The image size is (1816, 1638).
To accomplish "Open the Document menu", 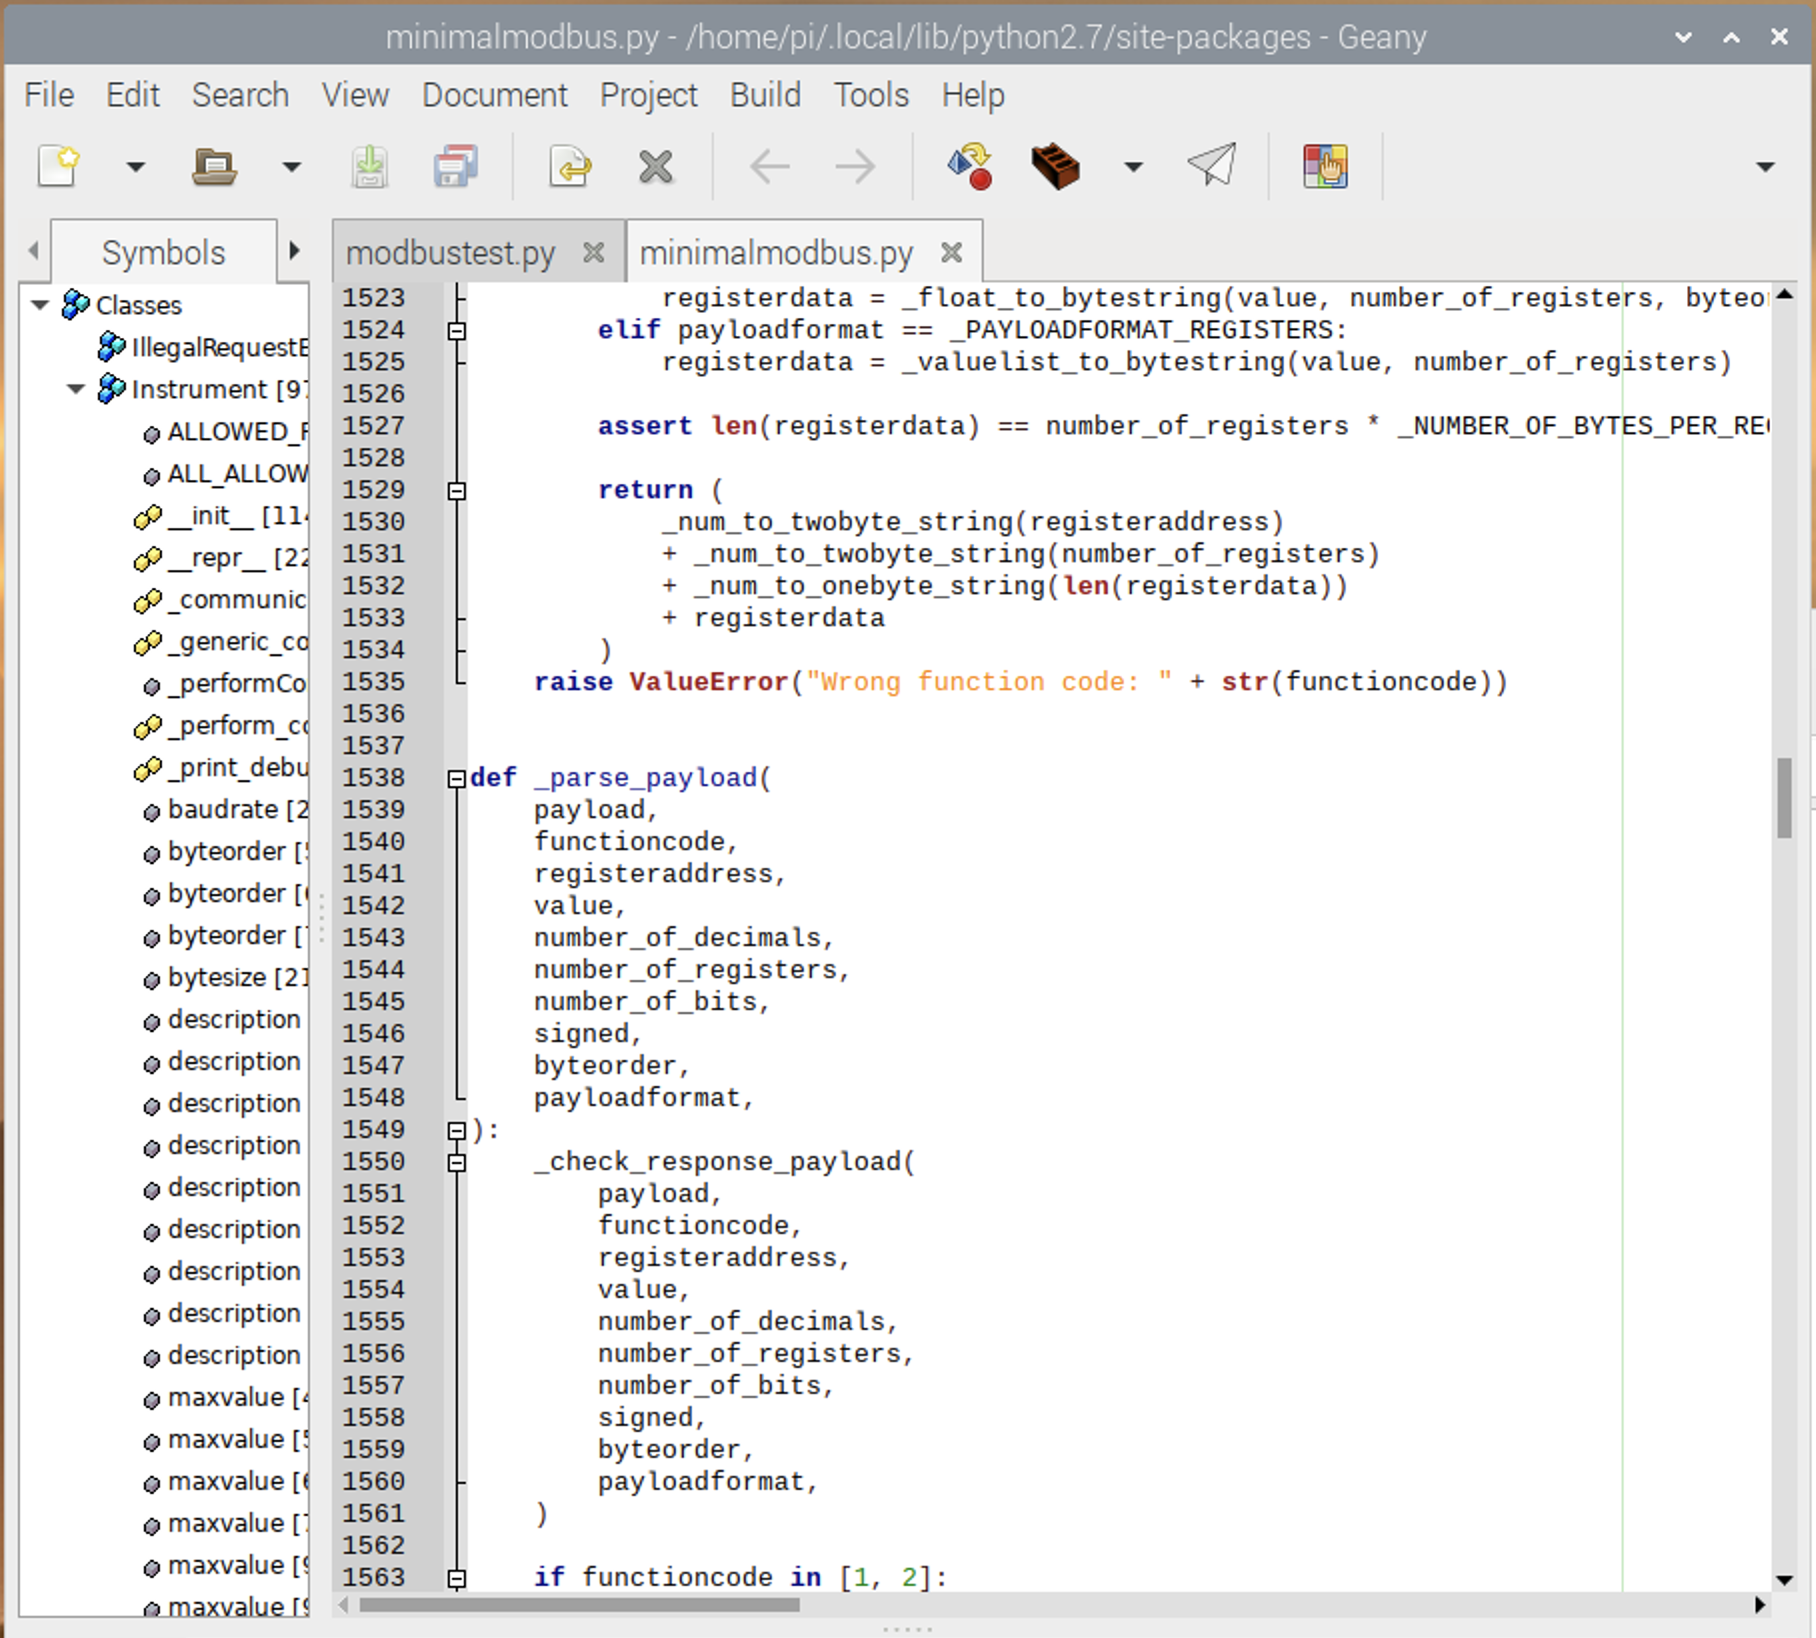I will pos(494,95).
